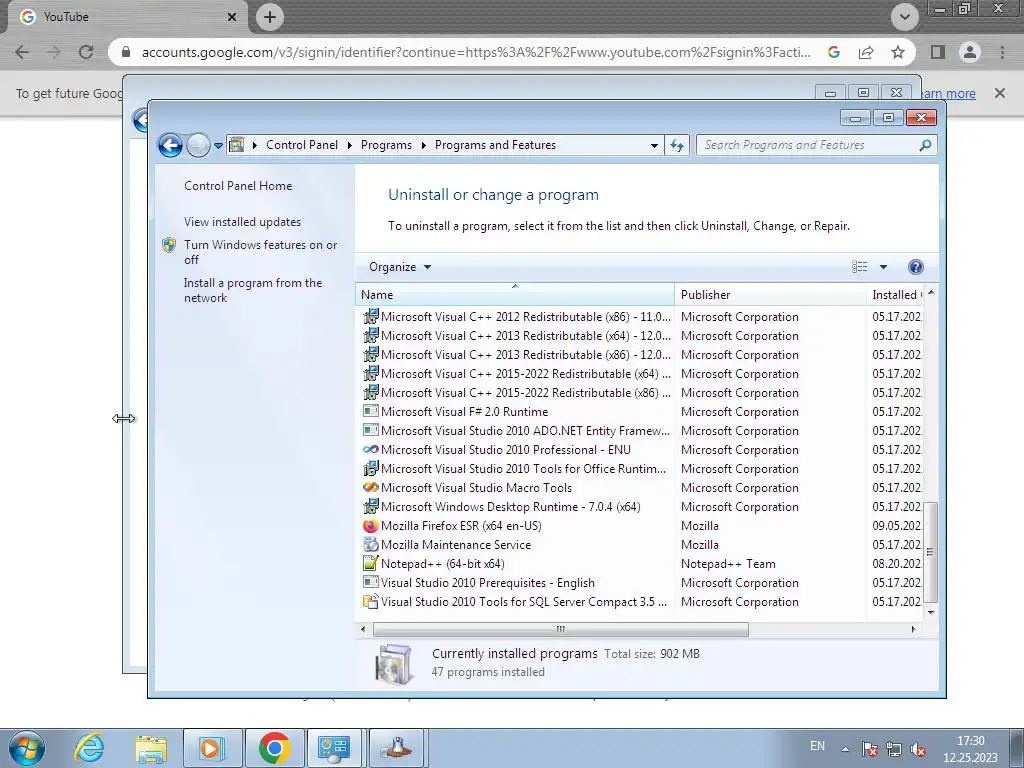Select Microsoft Visual Studio Macro Tools icon
The width and height of the screenshot is (1024, 768).
[370, 487]
